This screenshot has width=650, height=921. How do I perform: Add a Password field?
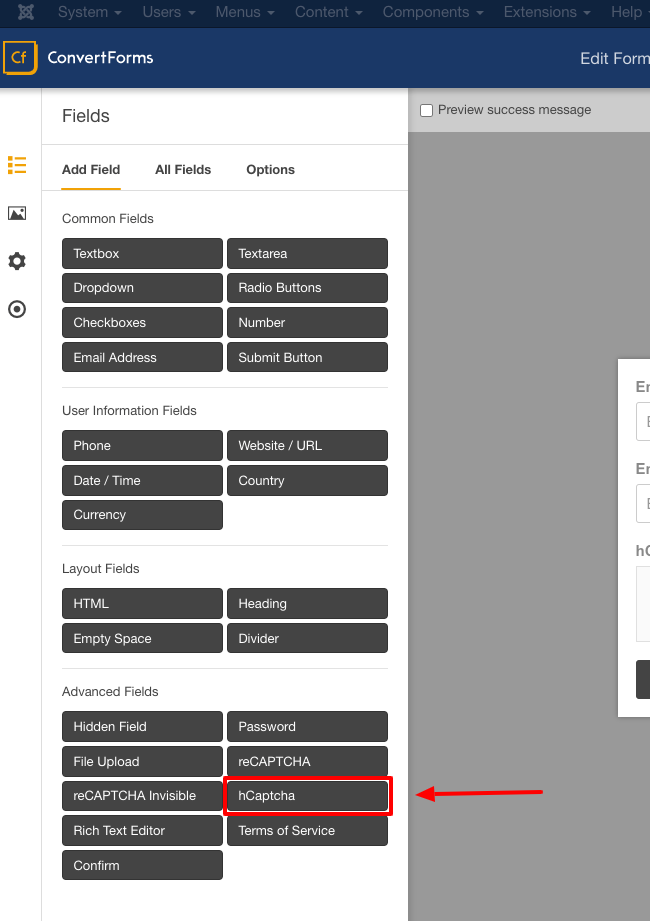308,727
